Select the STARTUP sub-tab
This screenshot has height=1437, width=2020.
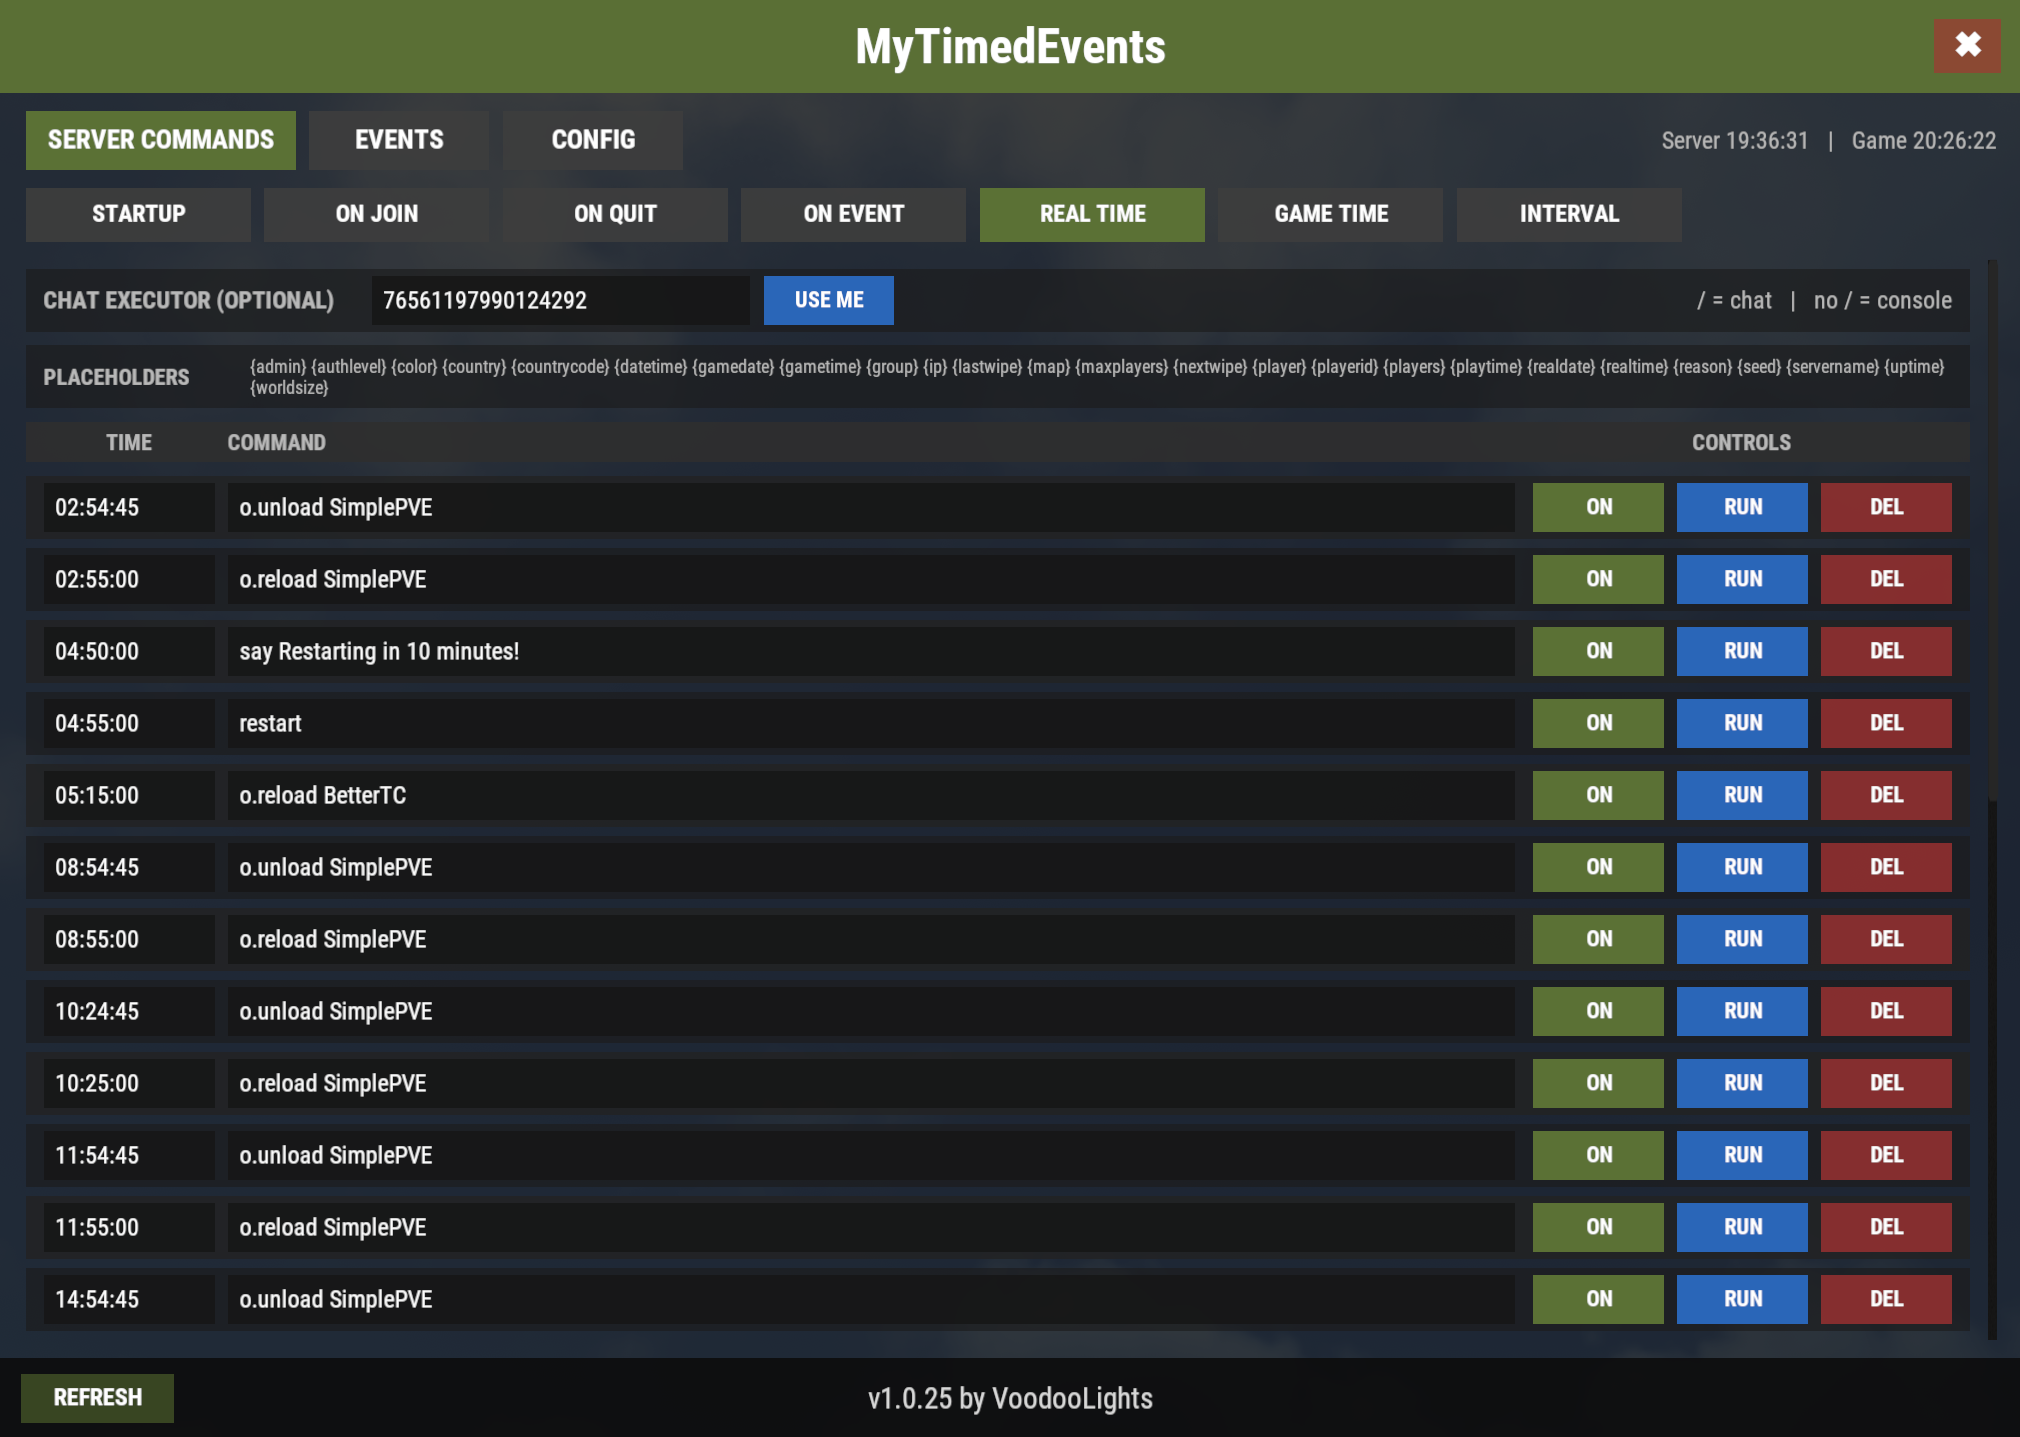[138, 214]
